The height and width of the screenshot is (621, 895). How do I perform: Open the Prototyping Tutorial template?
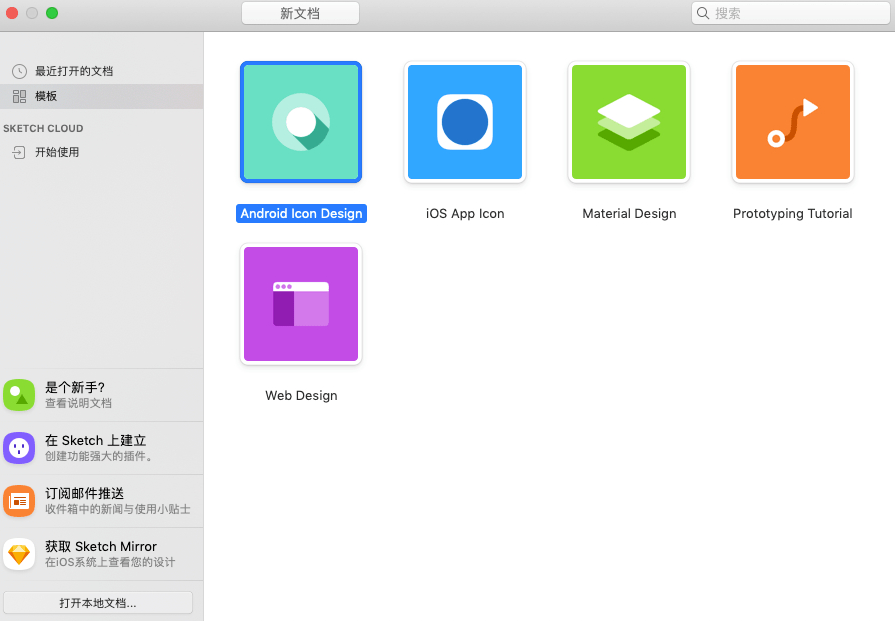[793, 122]
